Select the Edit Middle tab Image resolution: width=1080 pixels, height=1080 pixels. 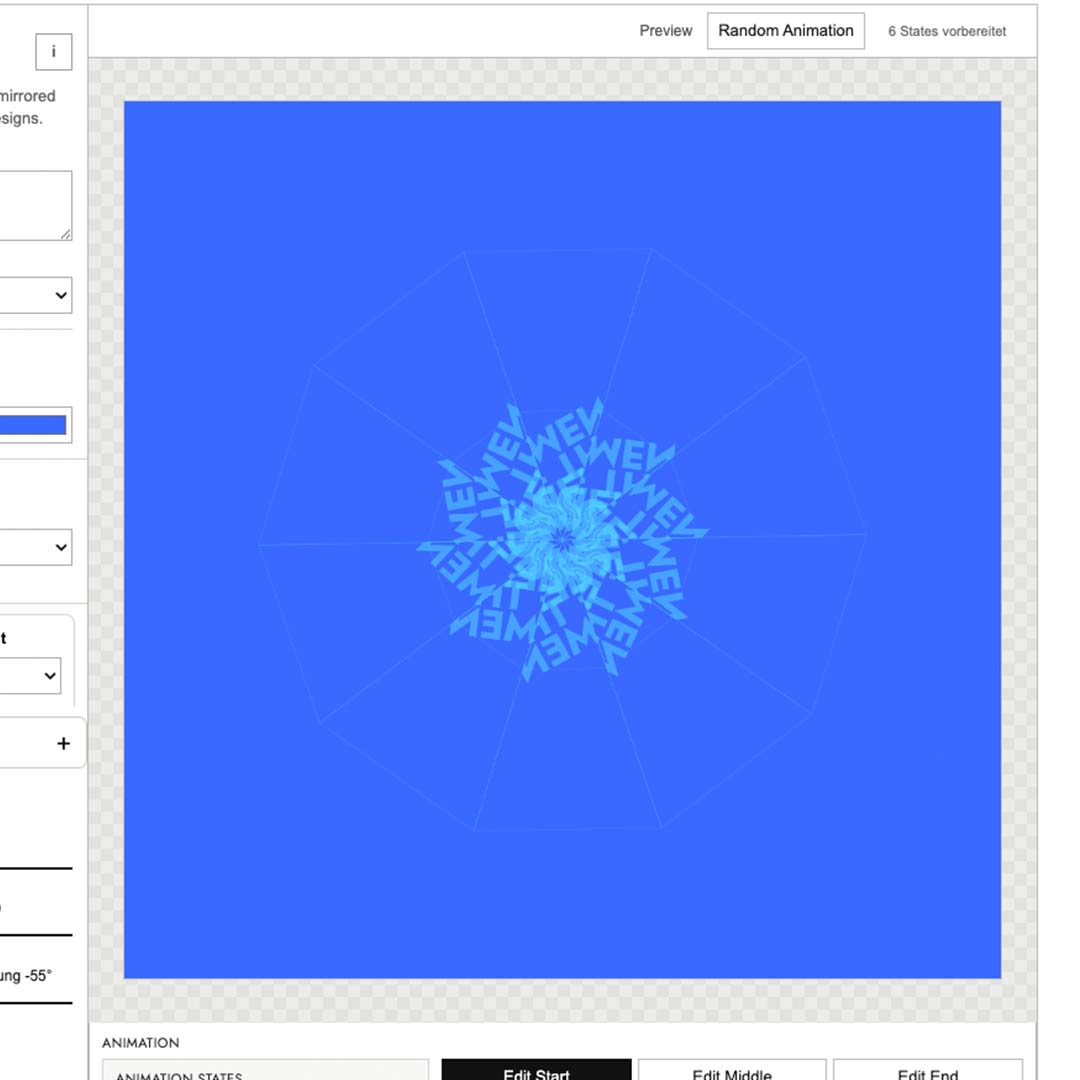click(x=731, y=1071)
